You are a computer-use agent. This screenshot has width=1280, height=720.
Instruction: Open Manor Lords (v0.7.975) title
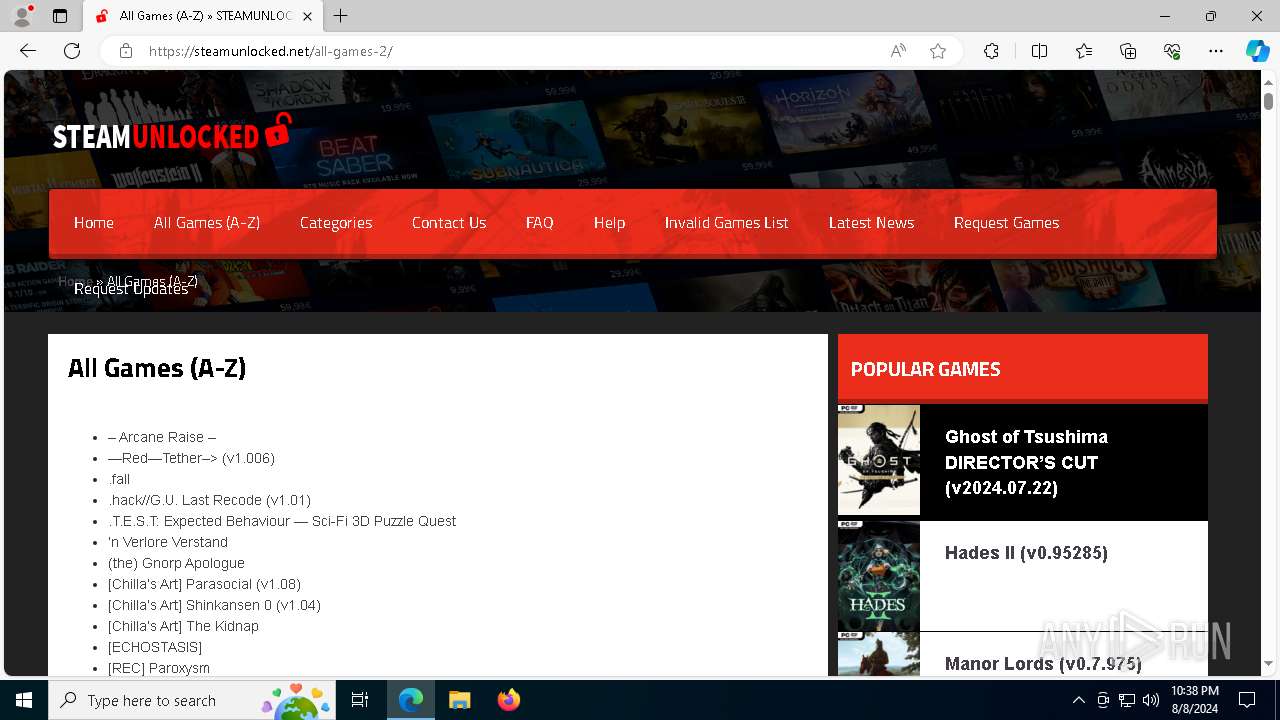[1043, 663]
